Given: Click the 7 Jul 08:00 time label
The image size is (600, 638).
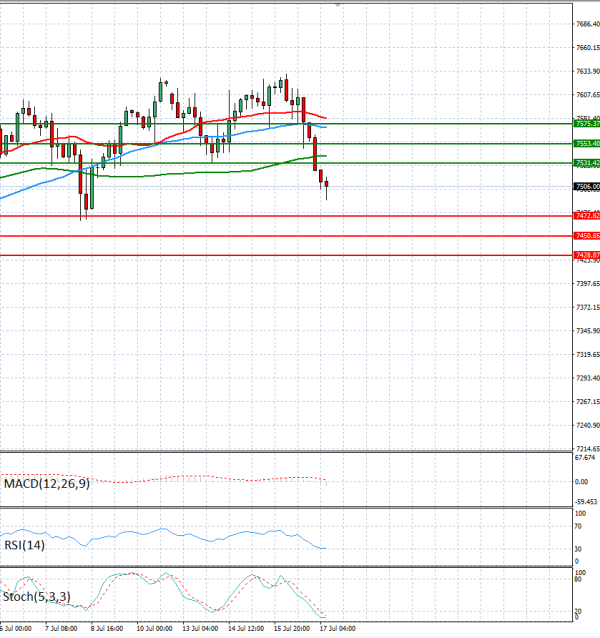Looking at the screenshot, I should 61,629.
